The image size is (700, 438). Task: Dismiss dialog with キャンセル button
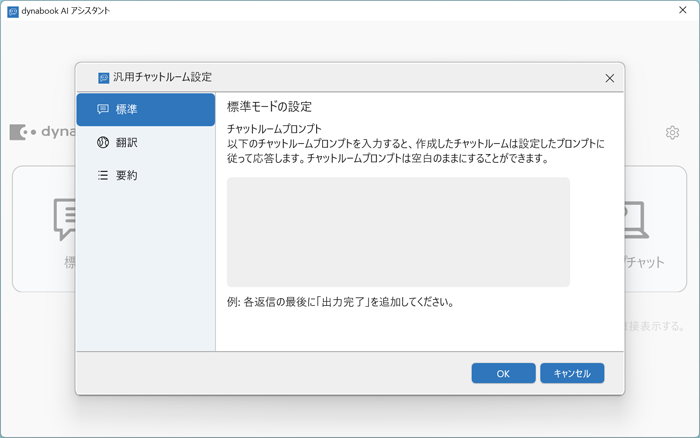coord(572,373)
